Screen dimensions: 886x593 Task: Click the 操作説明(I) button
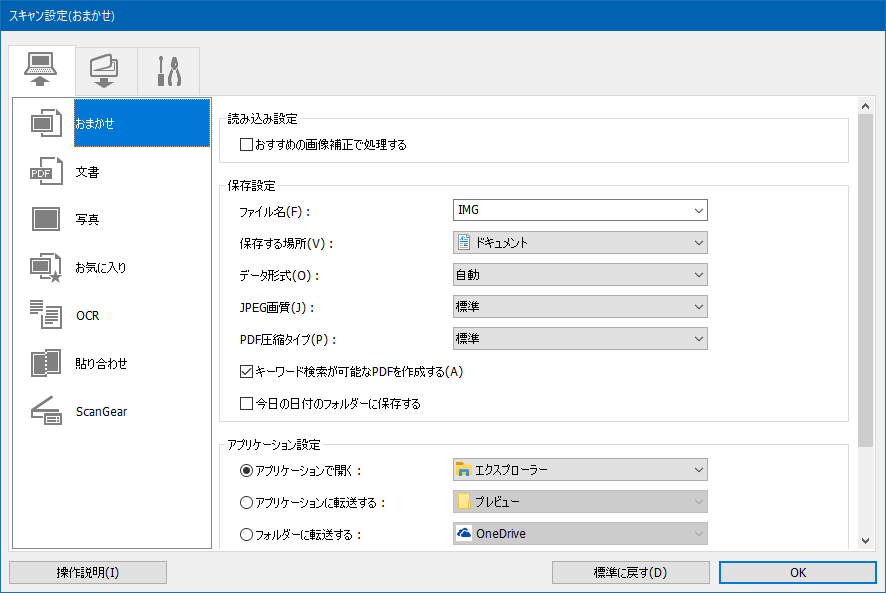click(88, 573)
